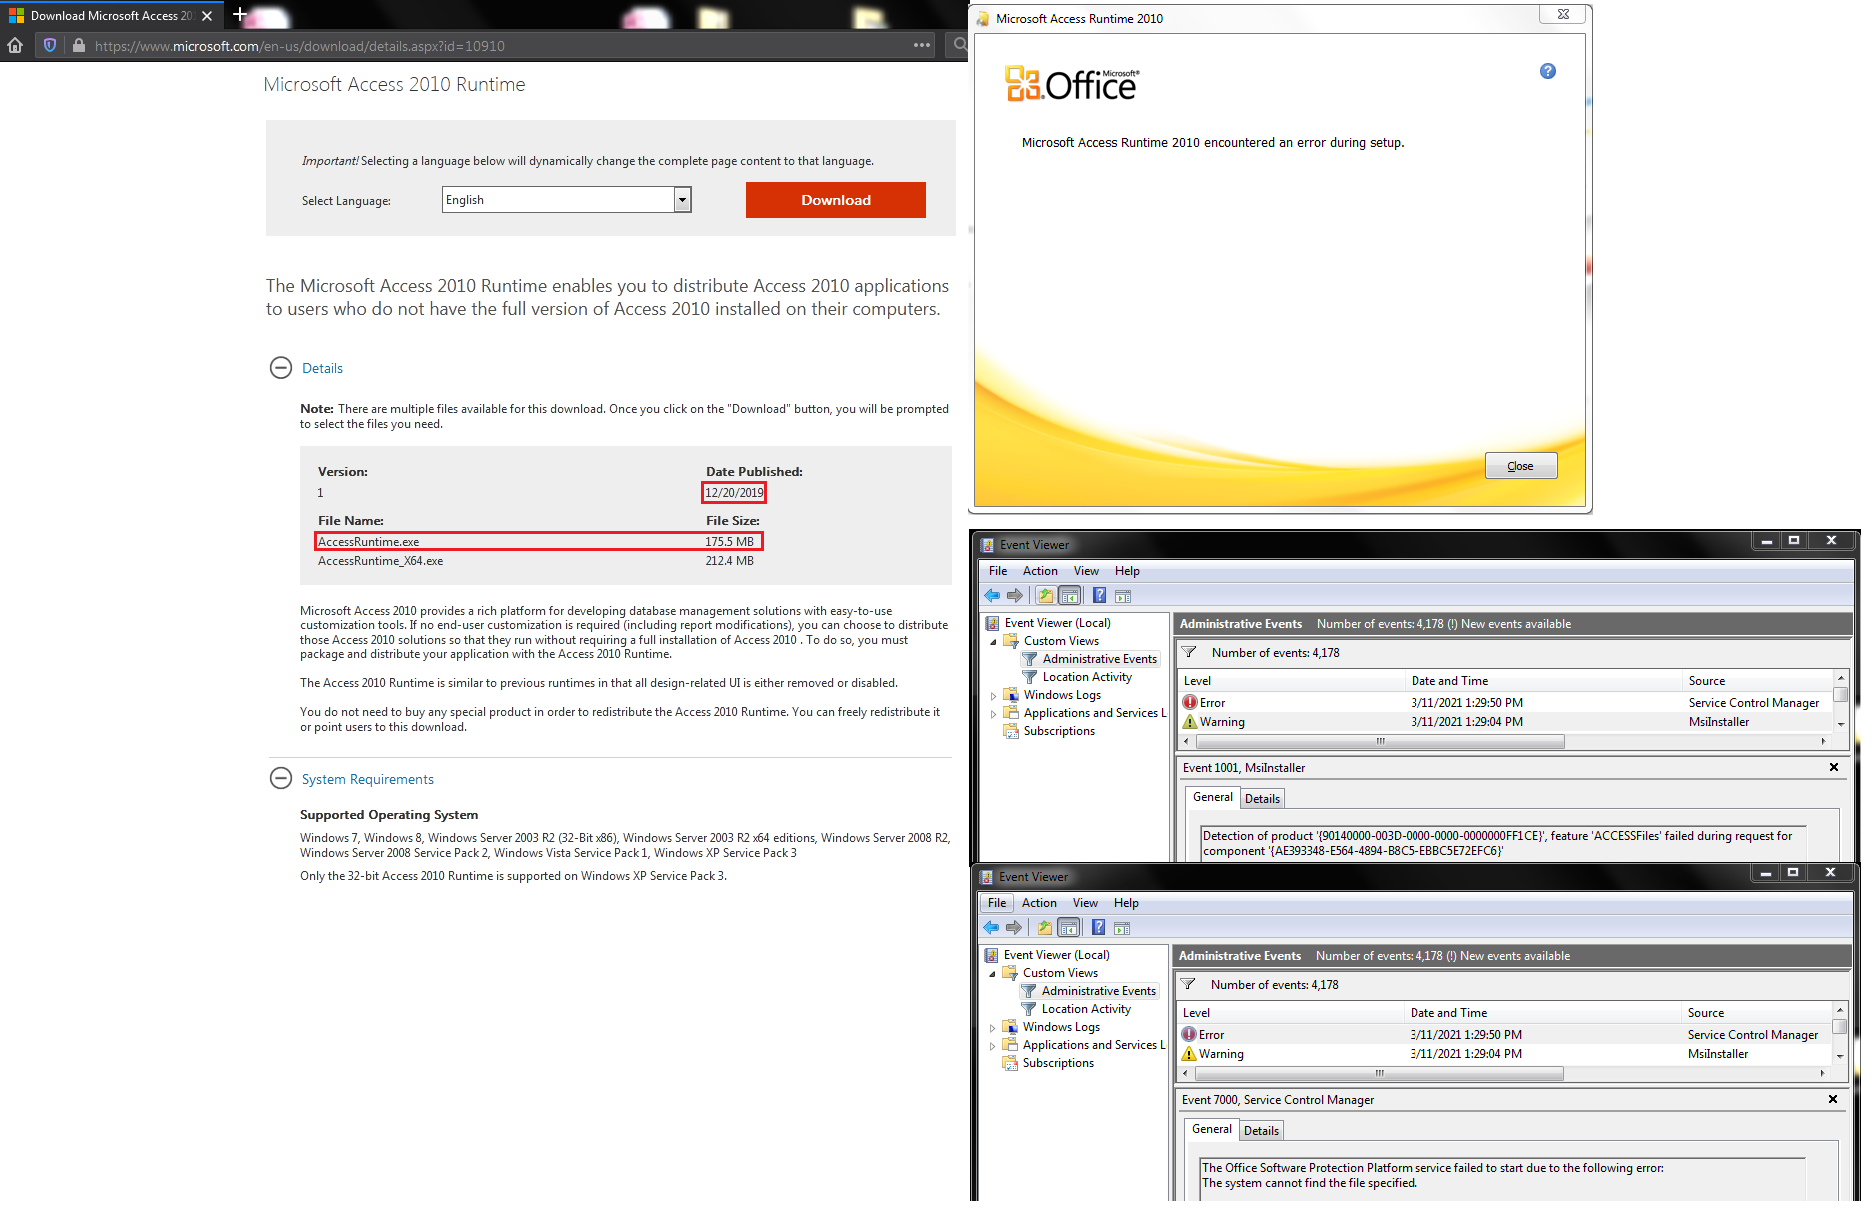Click Up One Level in Event 1001 window
This screenshot has width=1876, height=1208.
point(1045,596)
